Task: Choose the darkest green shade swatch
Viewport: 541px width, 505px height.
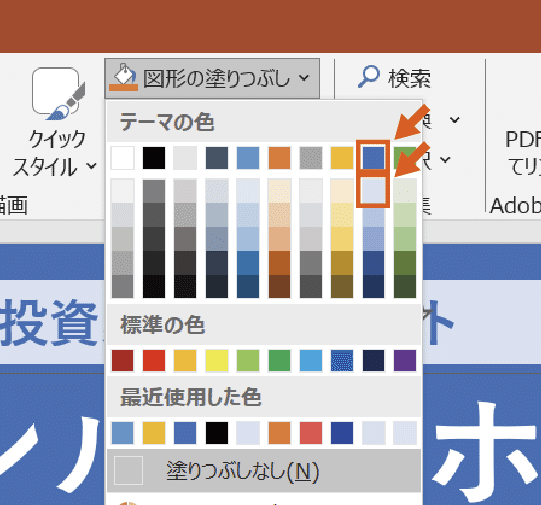Action: 405,286
